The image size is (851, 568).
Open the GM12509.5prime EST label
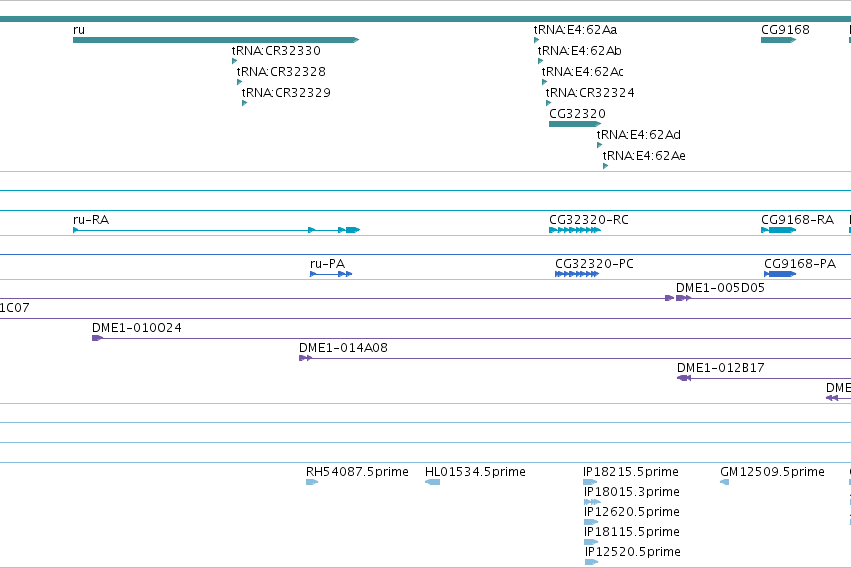click(772, 471)
